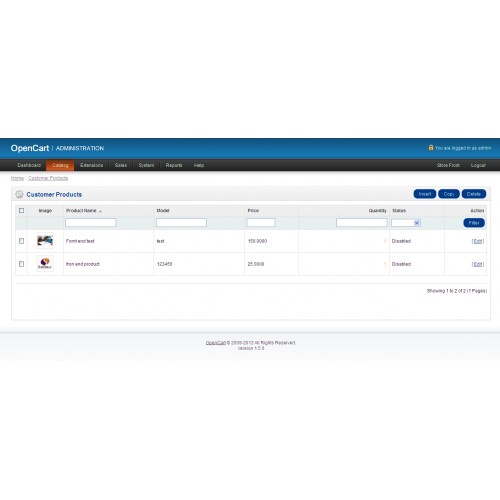Click the Insert button

tap(425, 194)
